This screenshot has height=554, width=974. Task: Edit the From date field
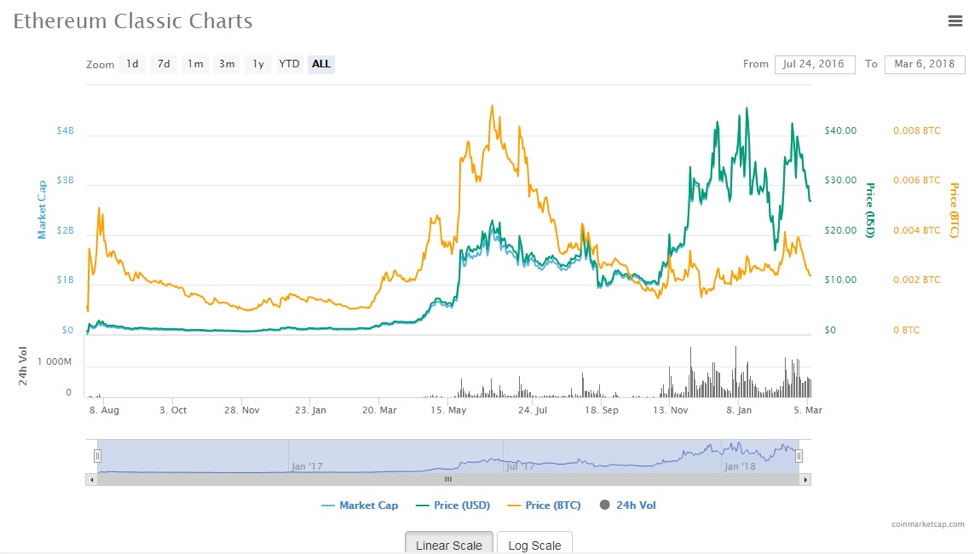tap(814, 64)
